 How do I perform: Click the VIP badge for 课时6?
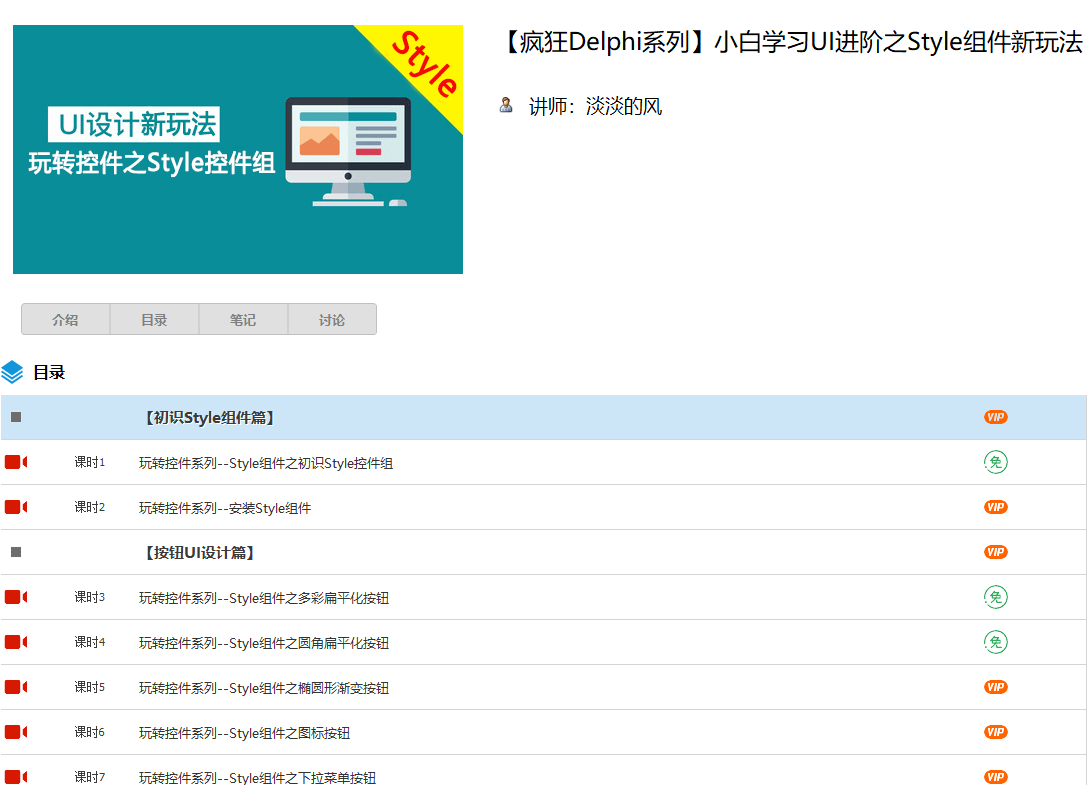[x=995, y=732]
